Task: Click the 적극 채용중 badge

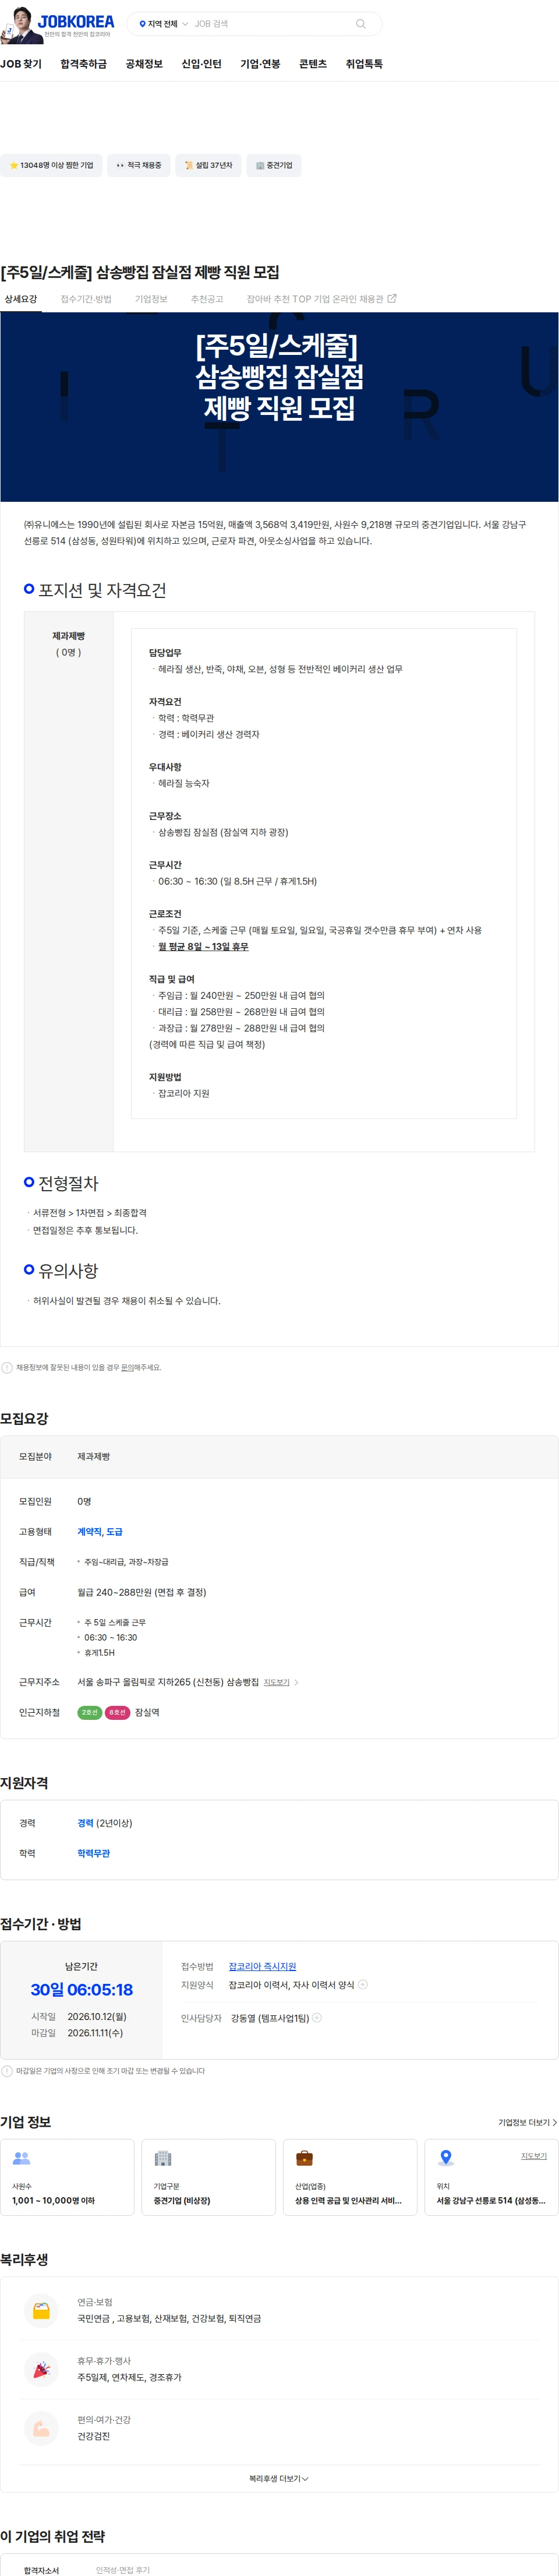Action: click(x=138, y=166)
